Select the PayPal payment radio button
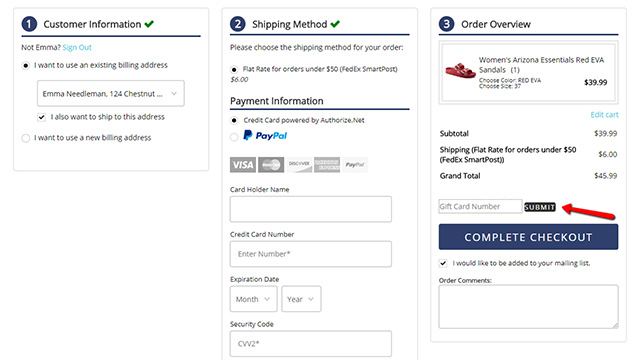Viewport: 640px width, 360px height. pos(234,137)
